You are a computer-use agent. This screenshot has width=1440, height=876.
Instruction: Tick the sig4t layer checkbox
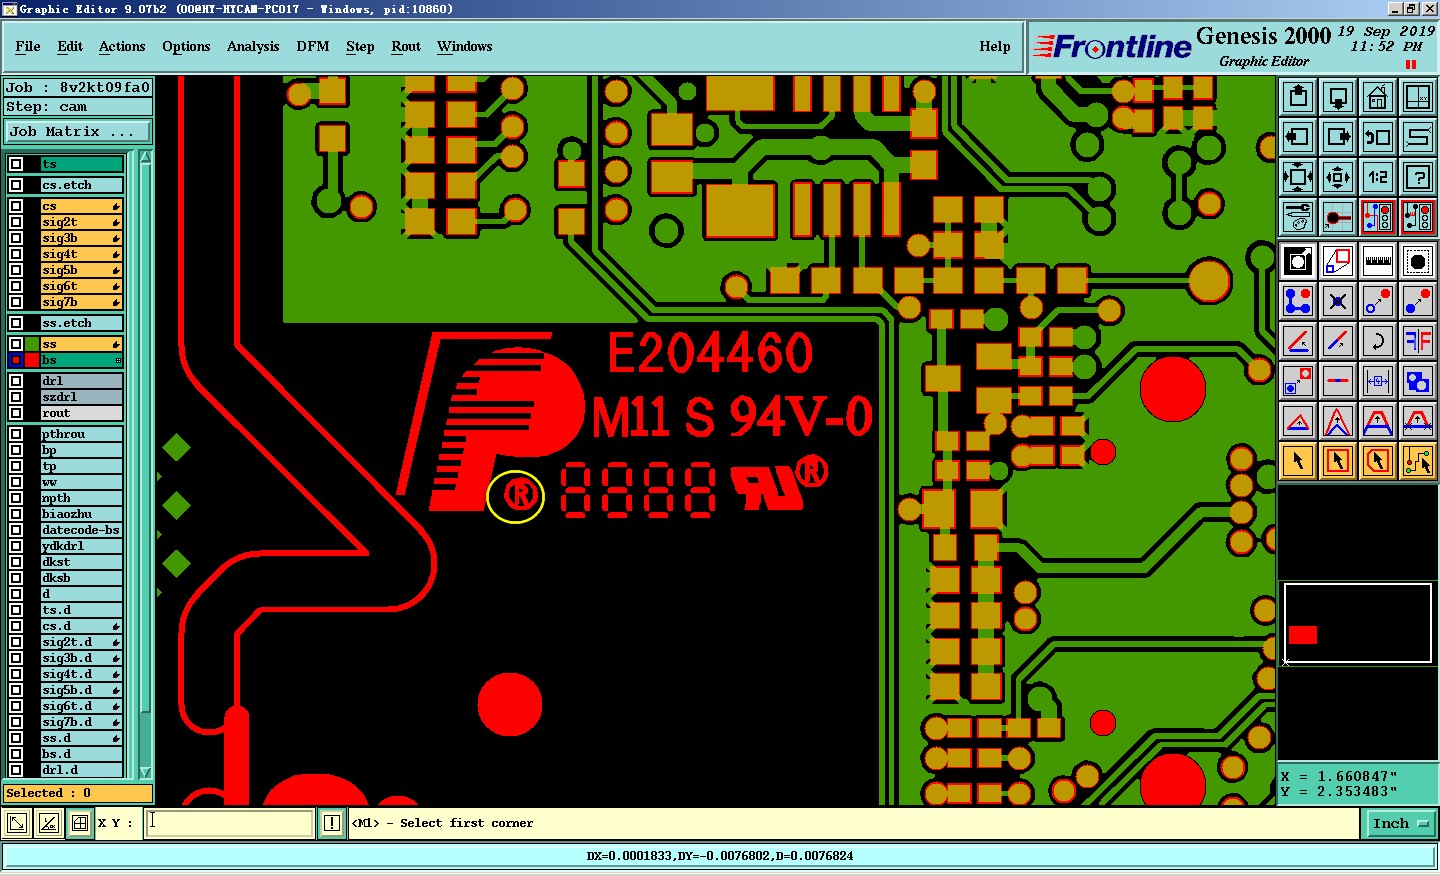[x=16, y=254]
